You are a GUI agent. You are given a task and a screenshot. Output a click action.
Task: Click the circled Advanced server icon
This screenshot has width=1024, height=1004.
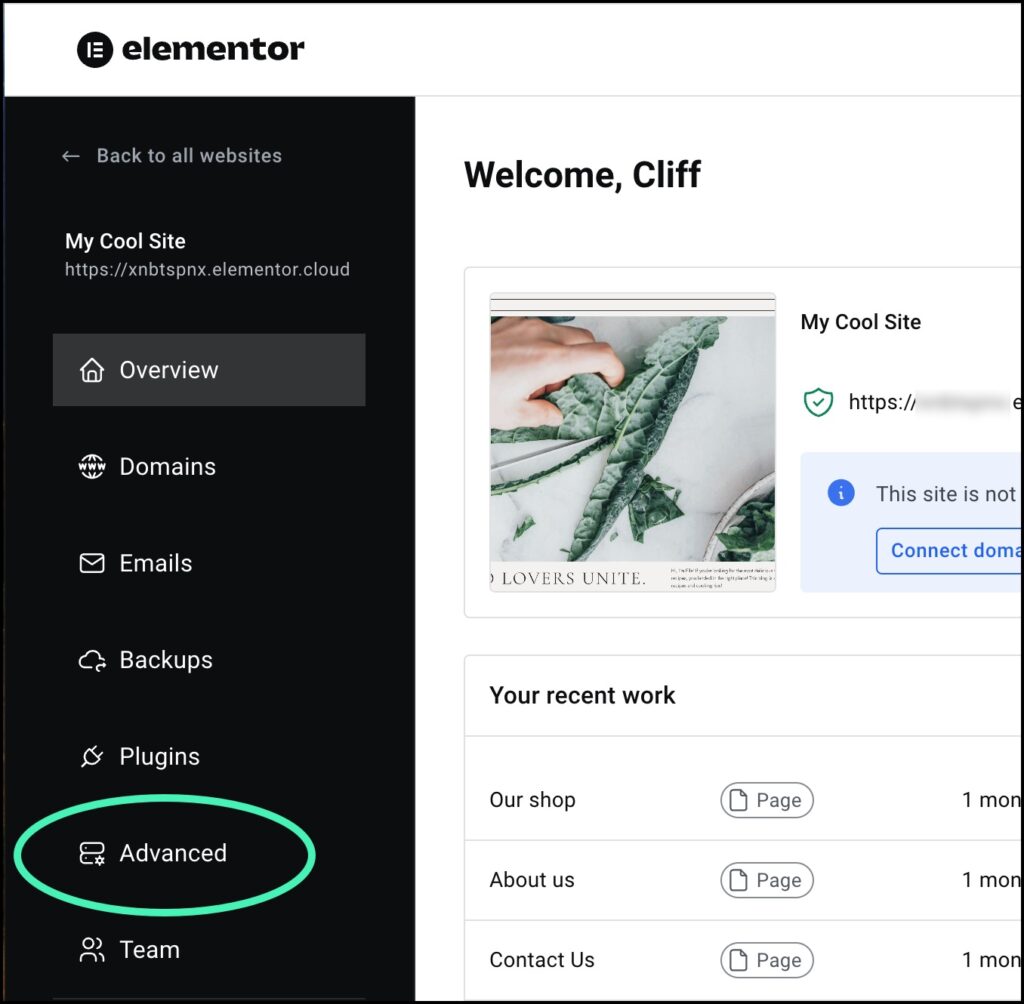[x=91, y=853]
